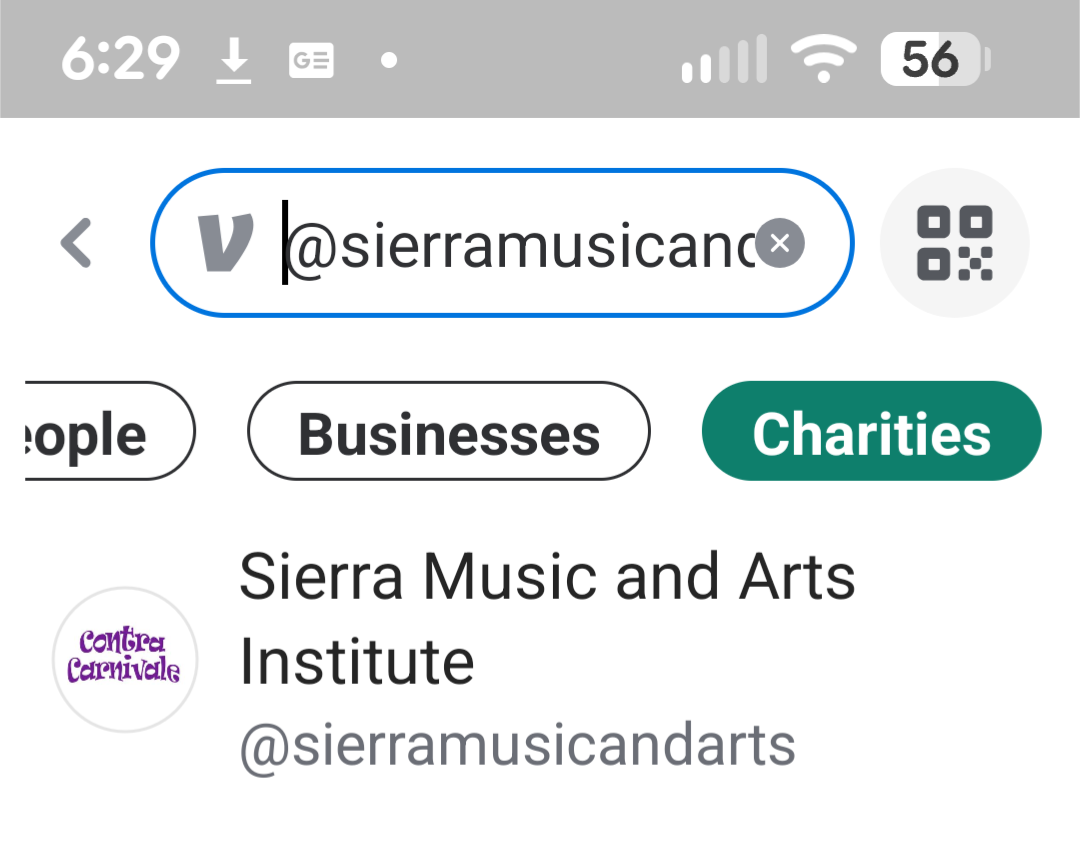
Task: Open Sierra Music and Arts Institute result
Action: [547, 577]
